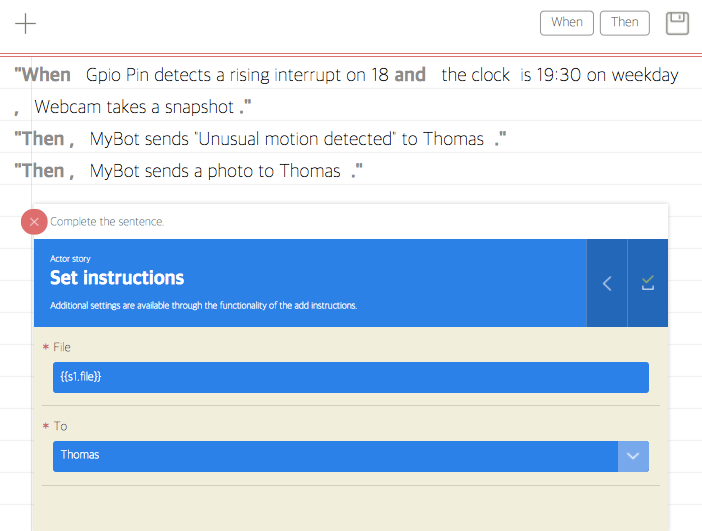Expand the To recipient dropdown arrow

[x=633, y=456]
